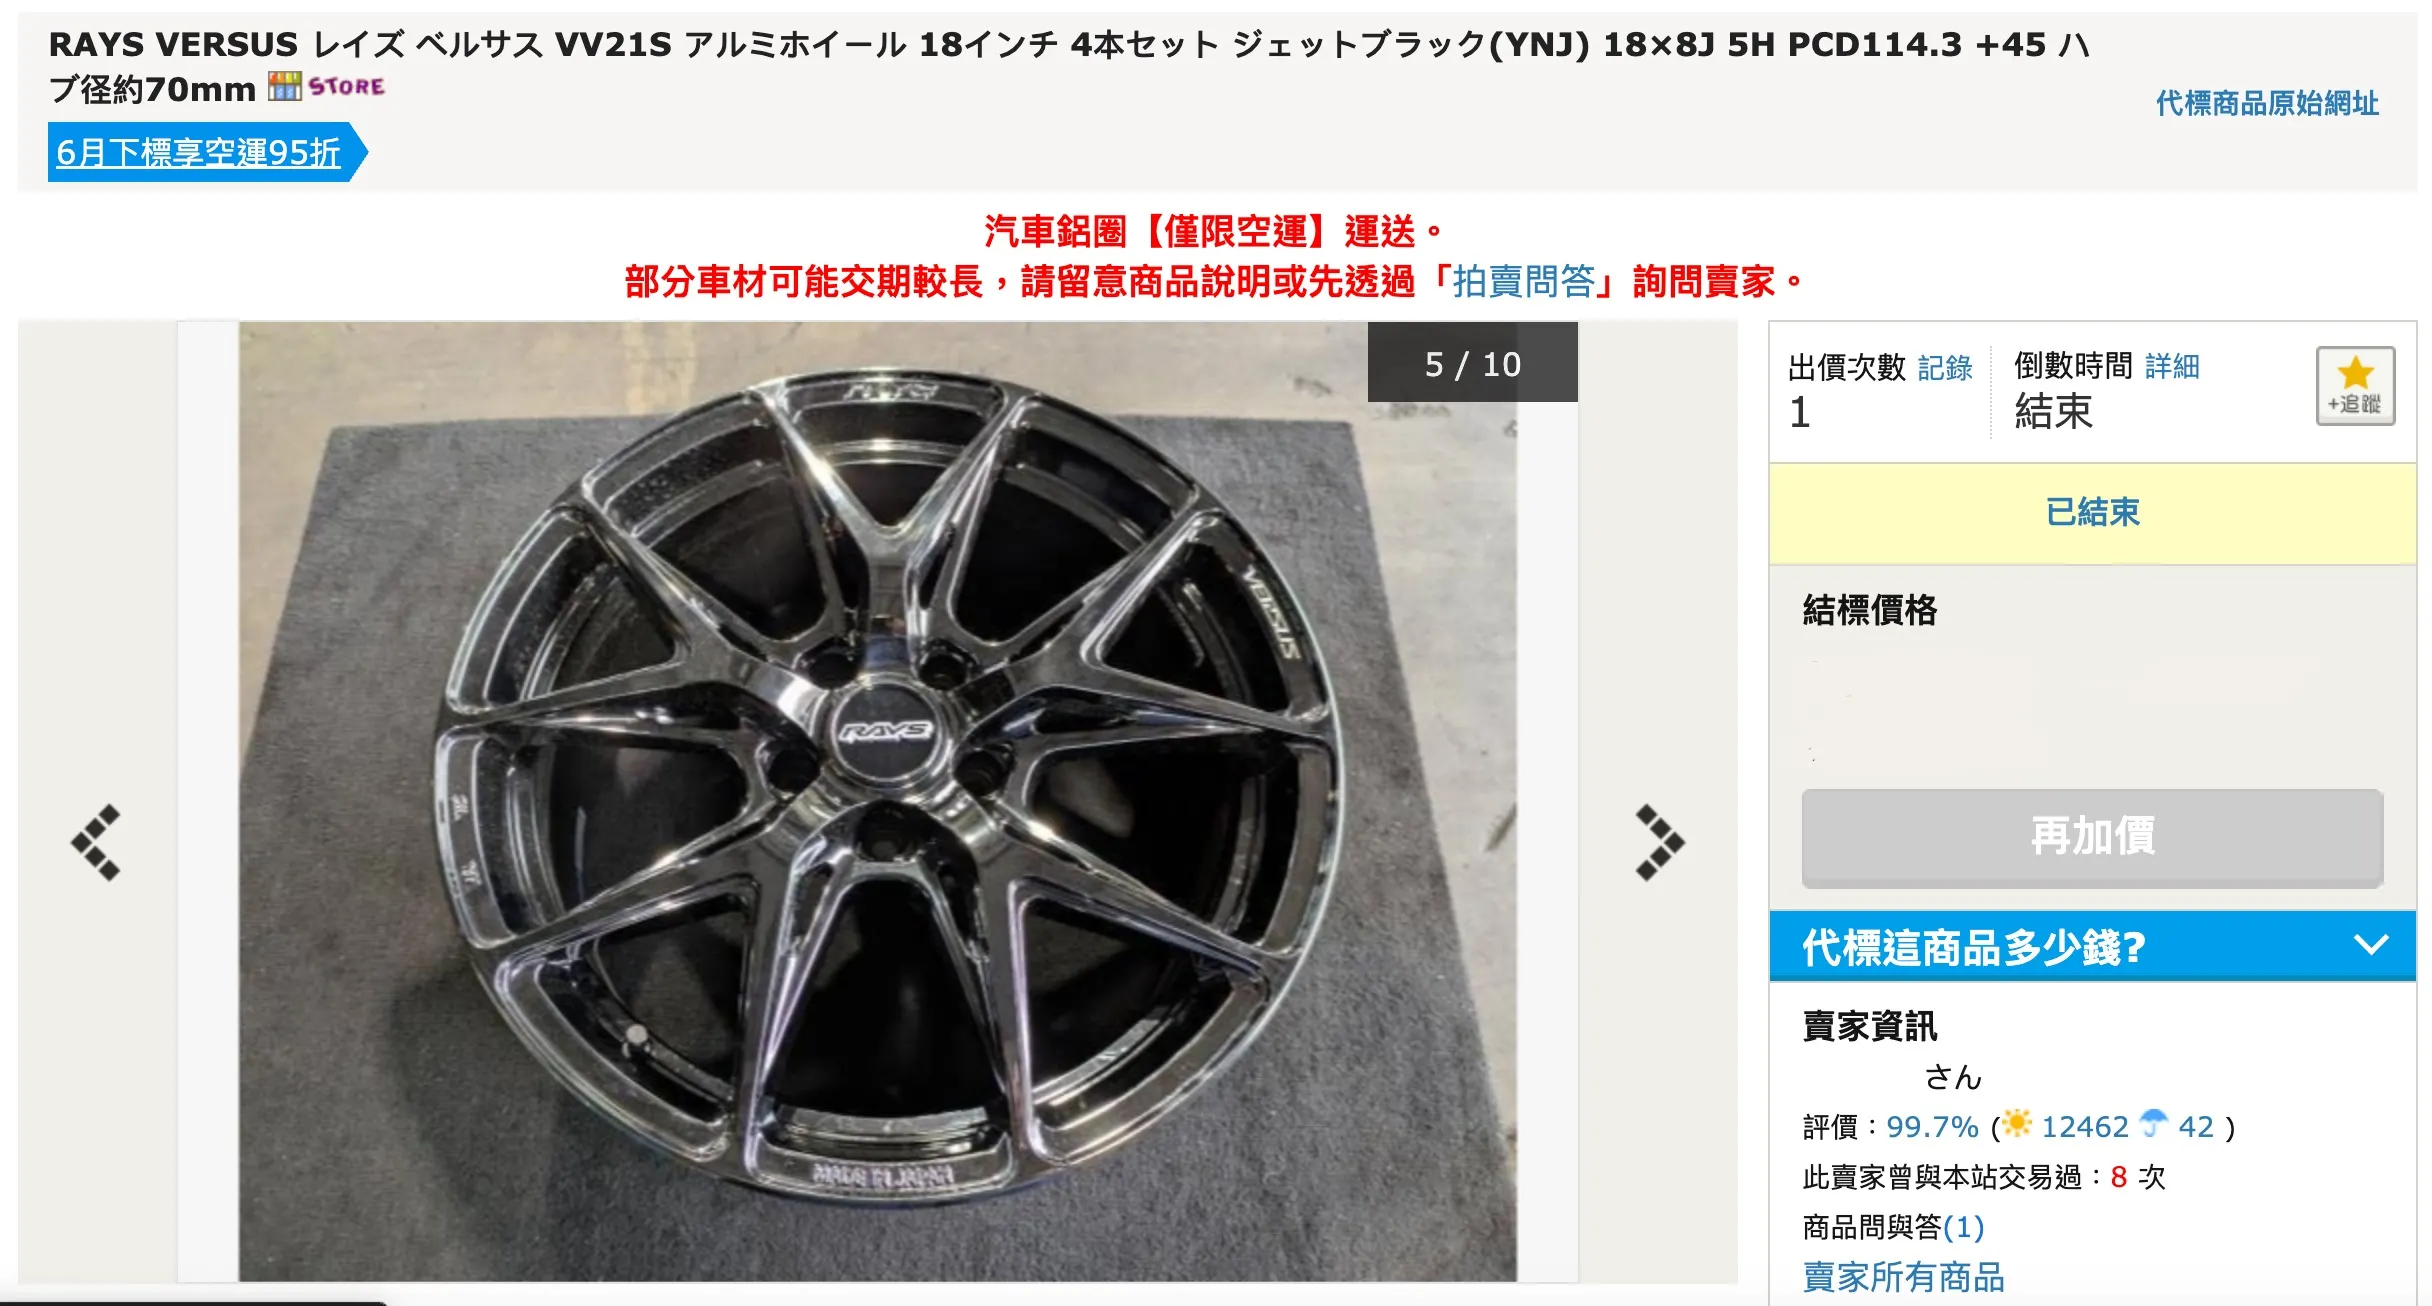Screen dimensions: 2432x1306
Task: Open 拍賣問答 link in red notice
Action: (x=1523, y=282)
